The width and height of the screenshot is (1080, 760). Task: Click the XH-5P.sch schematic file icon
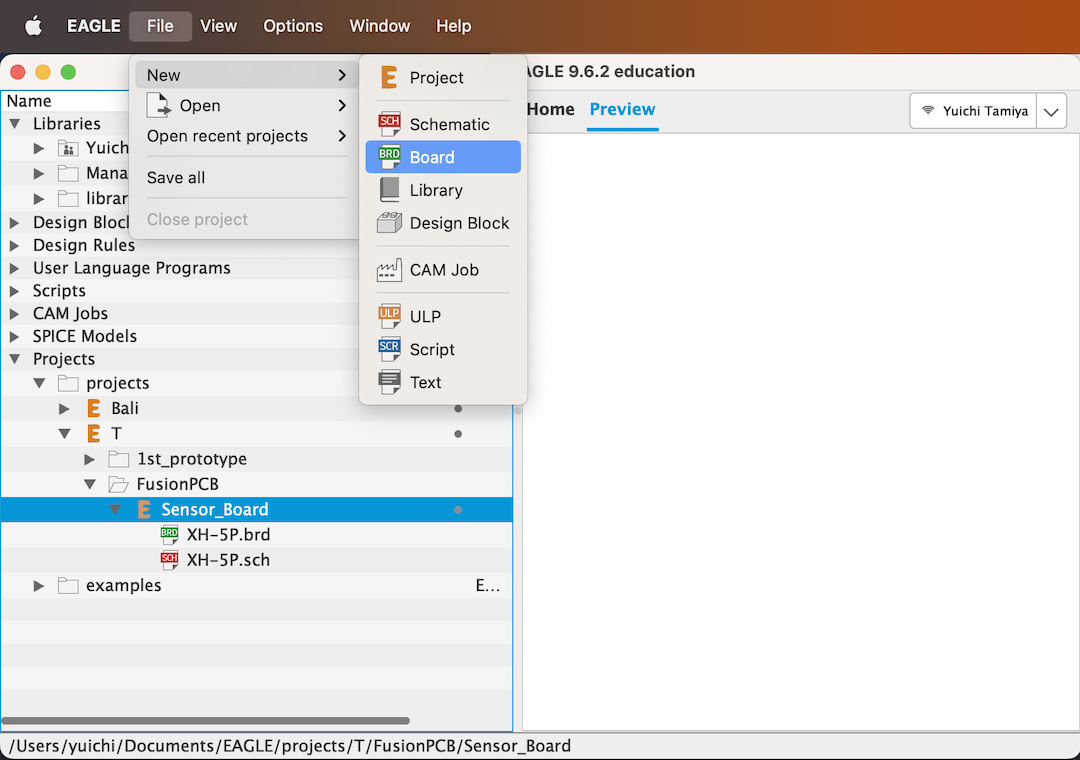point(169,559)
